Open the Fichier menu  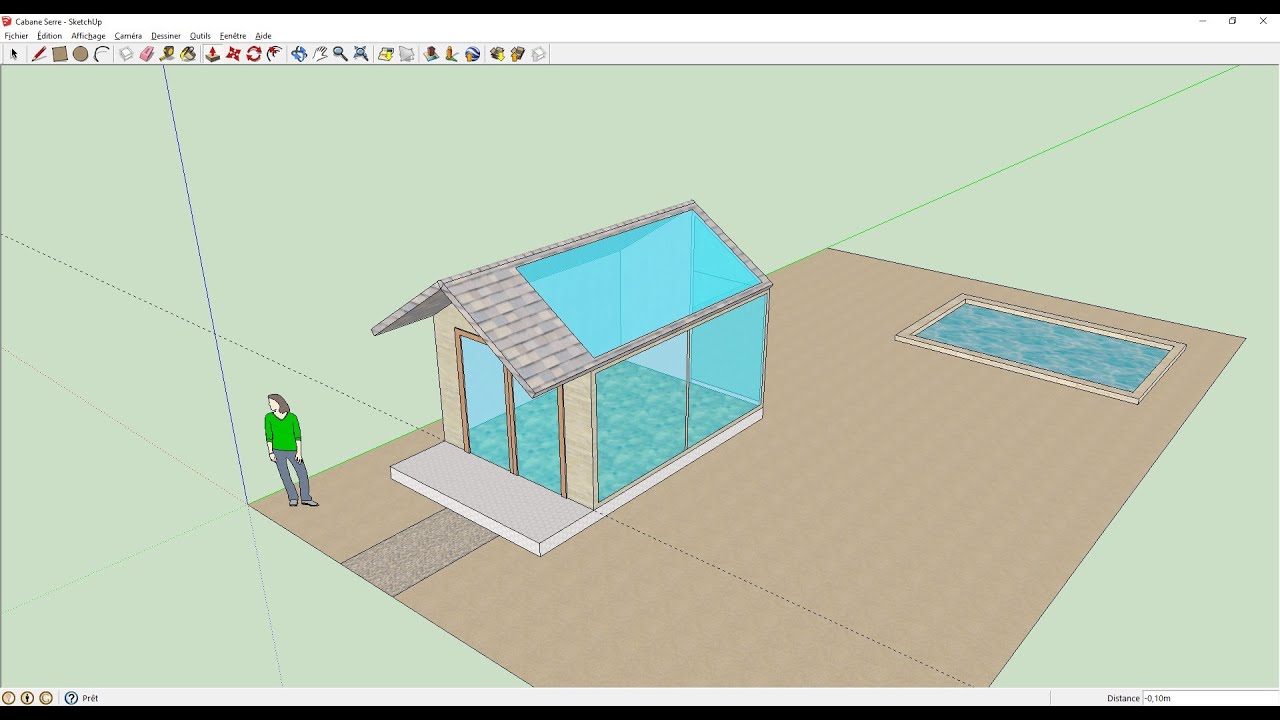(16, 36)
